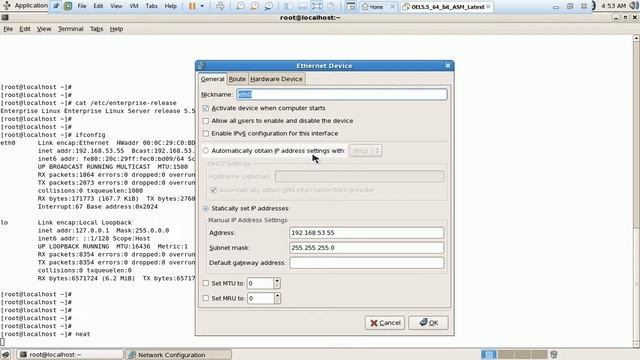Open the VMware View menu

[x=116, y=6]
